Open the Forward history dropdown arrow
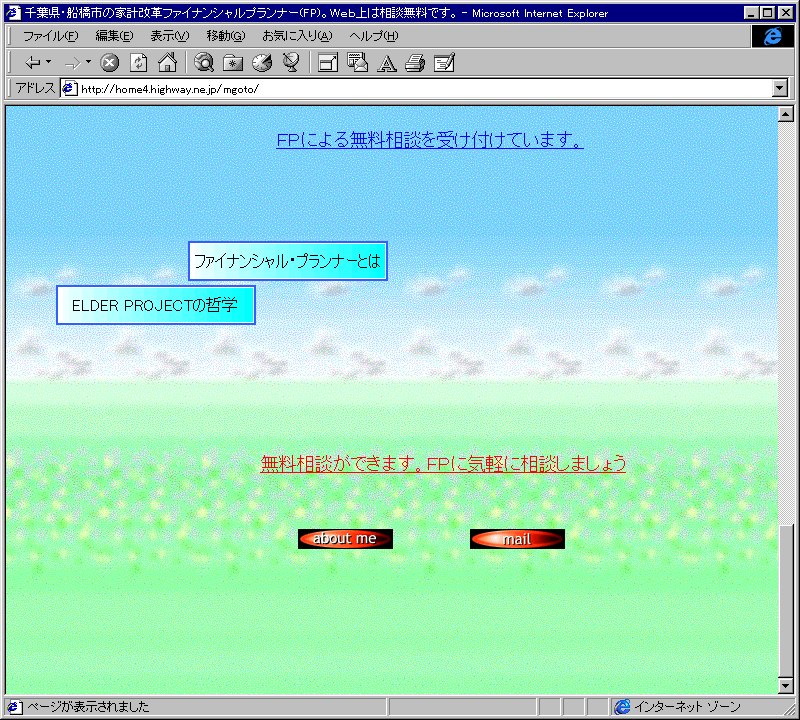Image resolution: width=800 pixels, height=720 pixels. click(88, 62)
